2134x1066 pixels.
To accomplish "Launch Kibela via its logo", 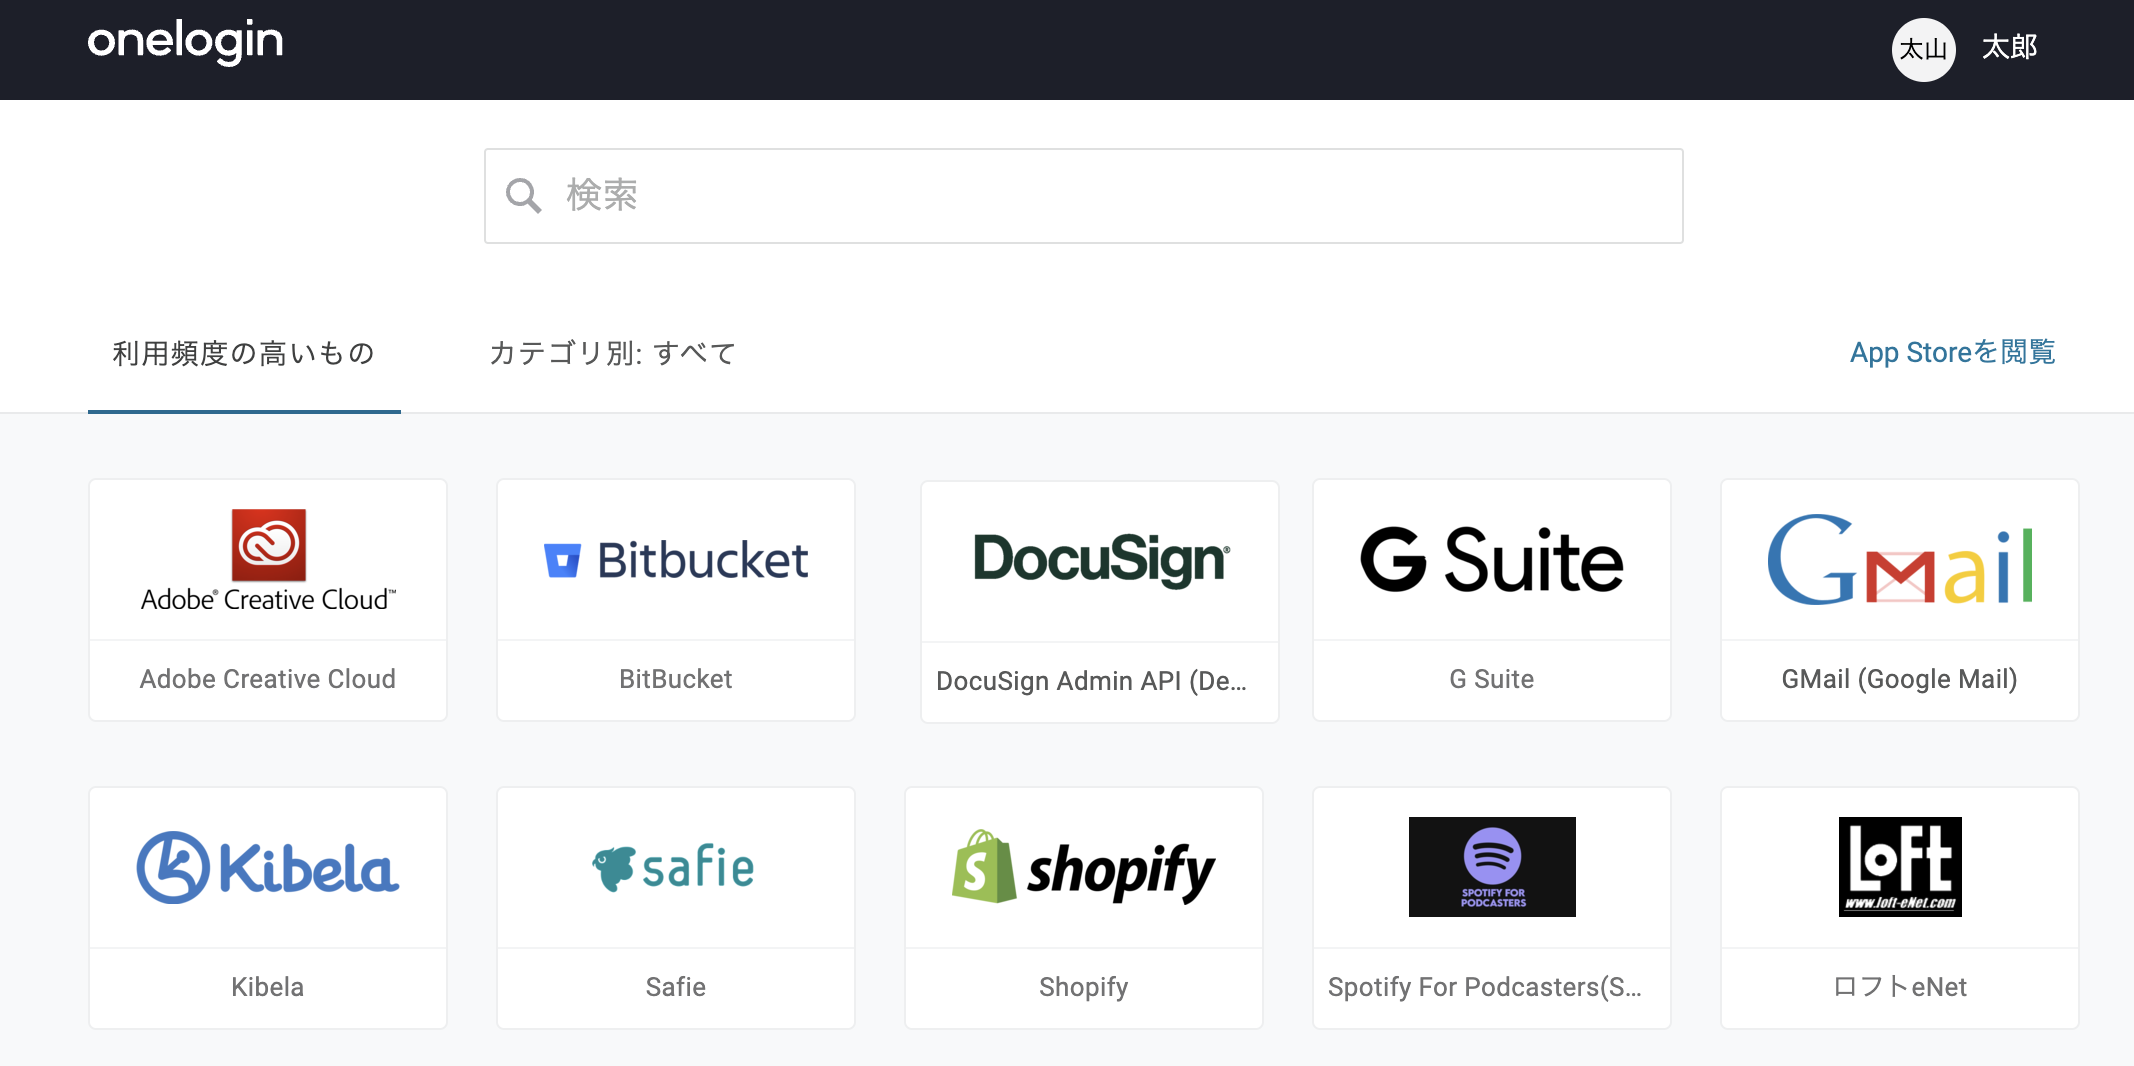I will (x=268, y=868).
